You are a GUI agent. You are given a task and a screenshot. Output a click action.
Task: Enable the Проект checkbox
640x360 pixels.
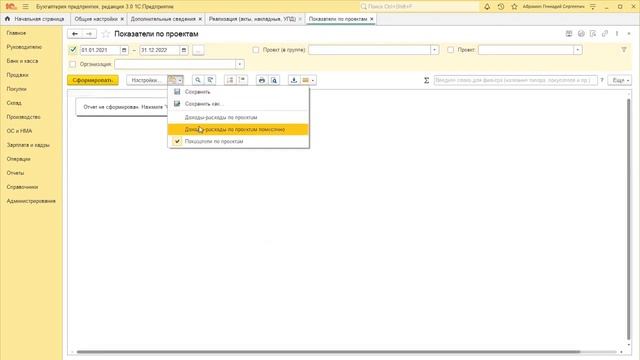tap(450, 50)
